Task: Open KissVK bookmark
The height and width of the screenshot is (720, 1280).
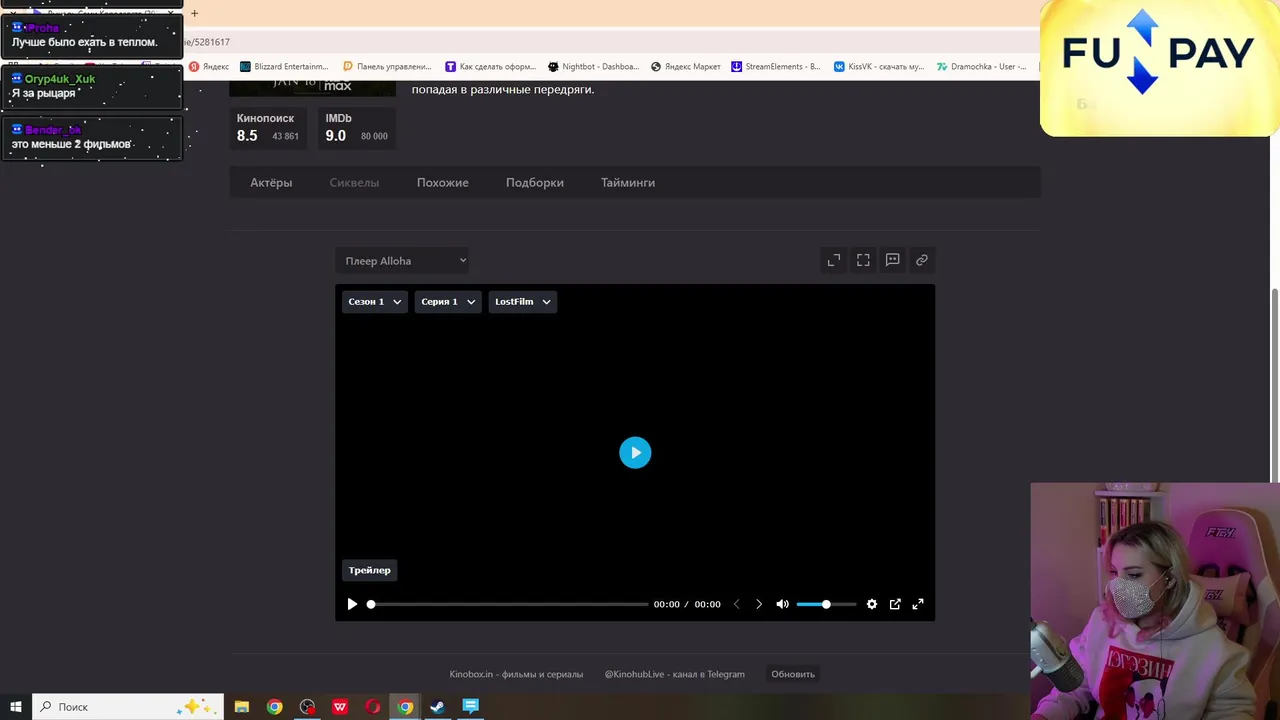Action: click(879, 67)
